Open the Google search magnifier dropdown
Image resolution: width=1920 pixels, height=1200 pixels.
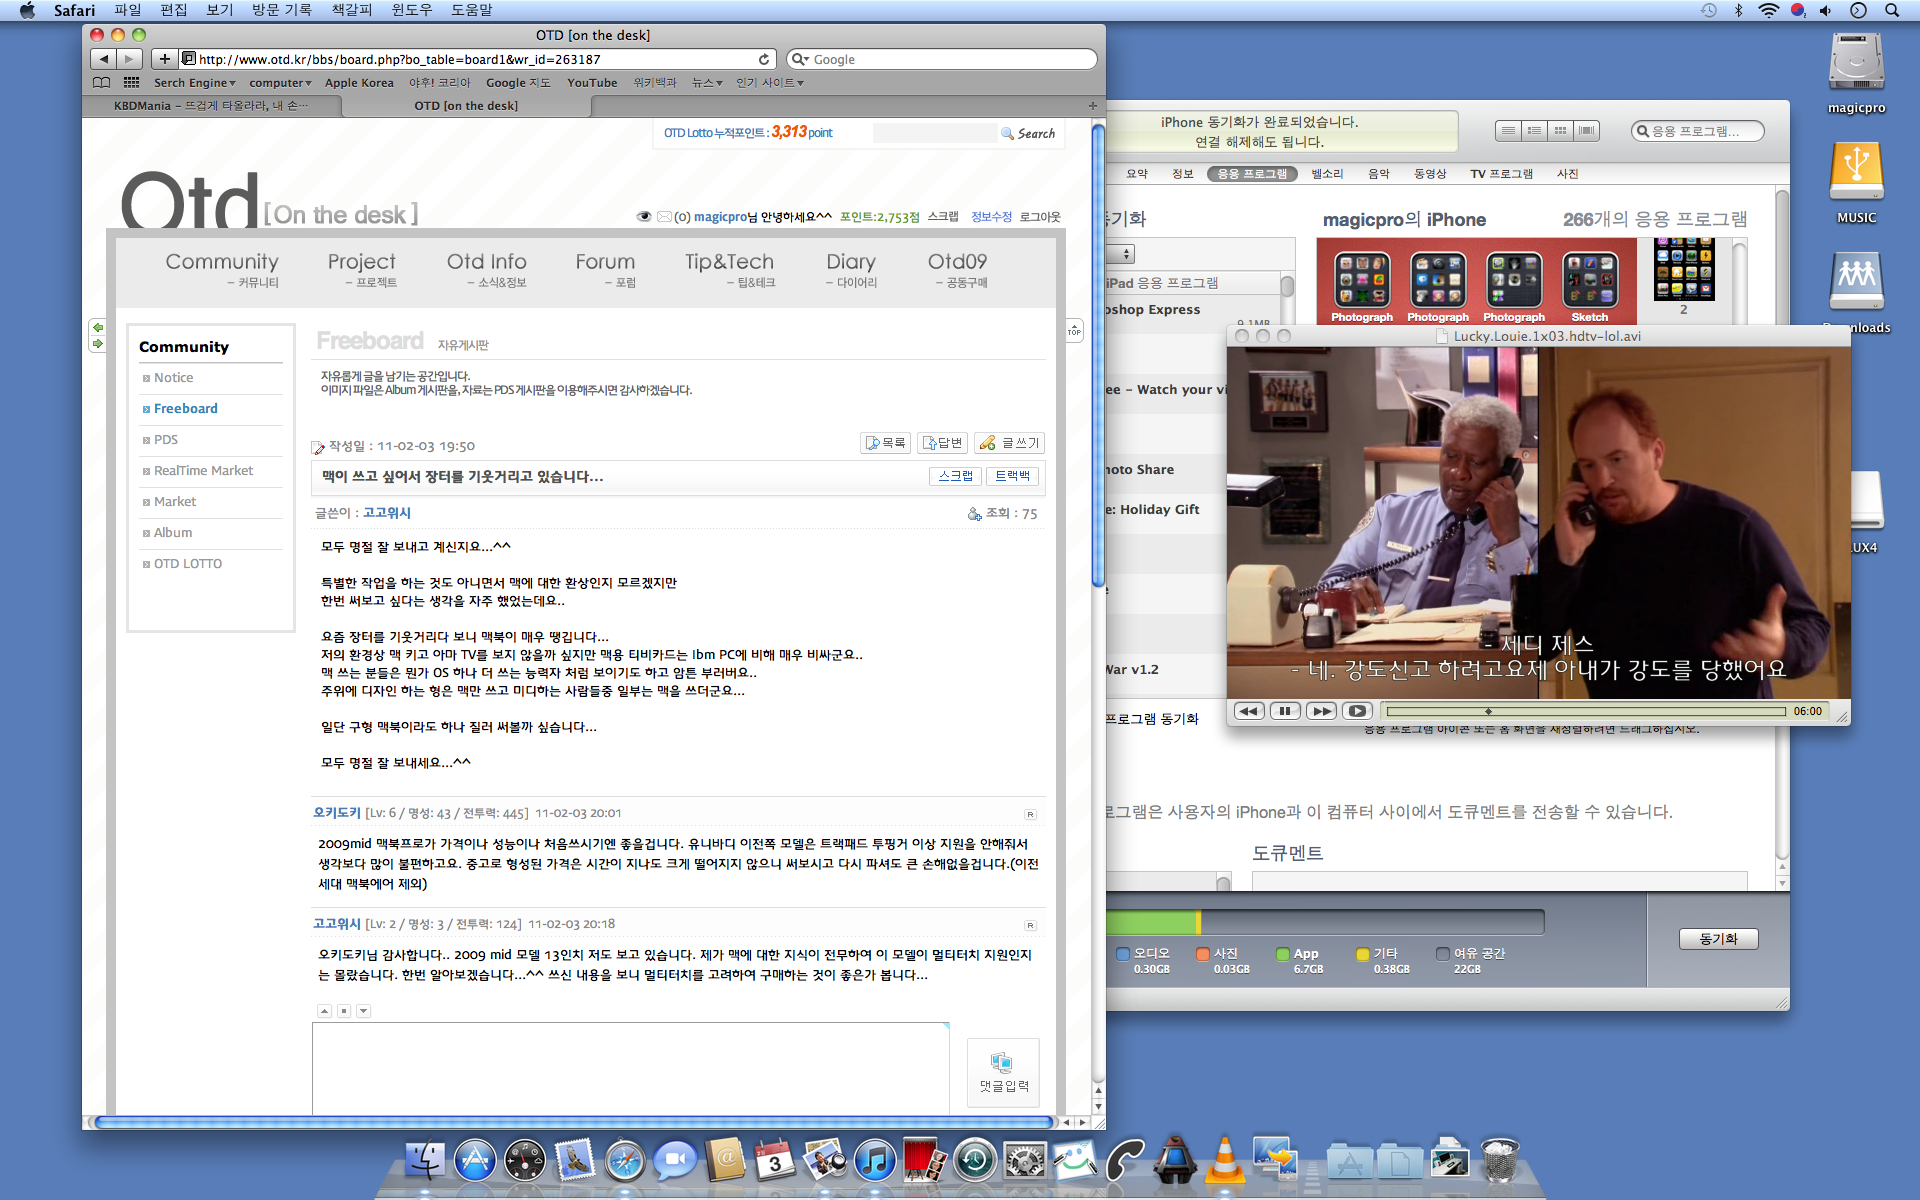pyautogui.click(x=800, y=59)
